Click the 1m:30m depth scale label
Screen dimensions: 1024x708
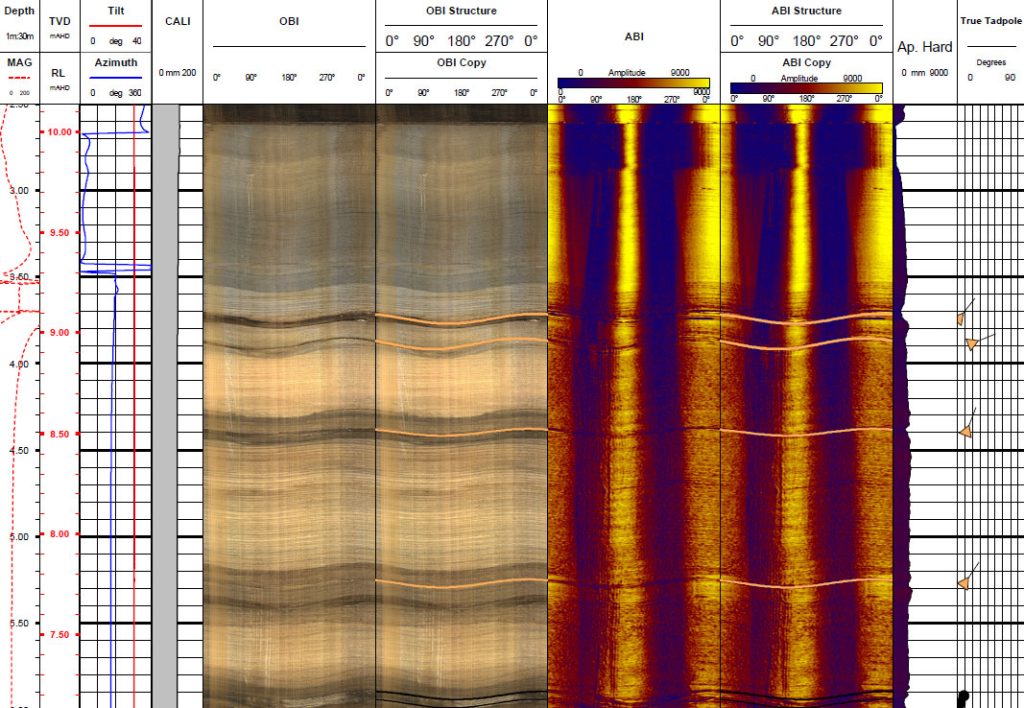point(20,36)
